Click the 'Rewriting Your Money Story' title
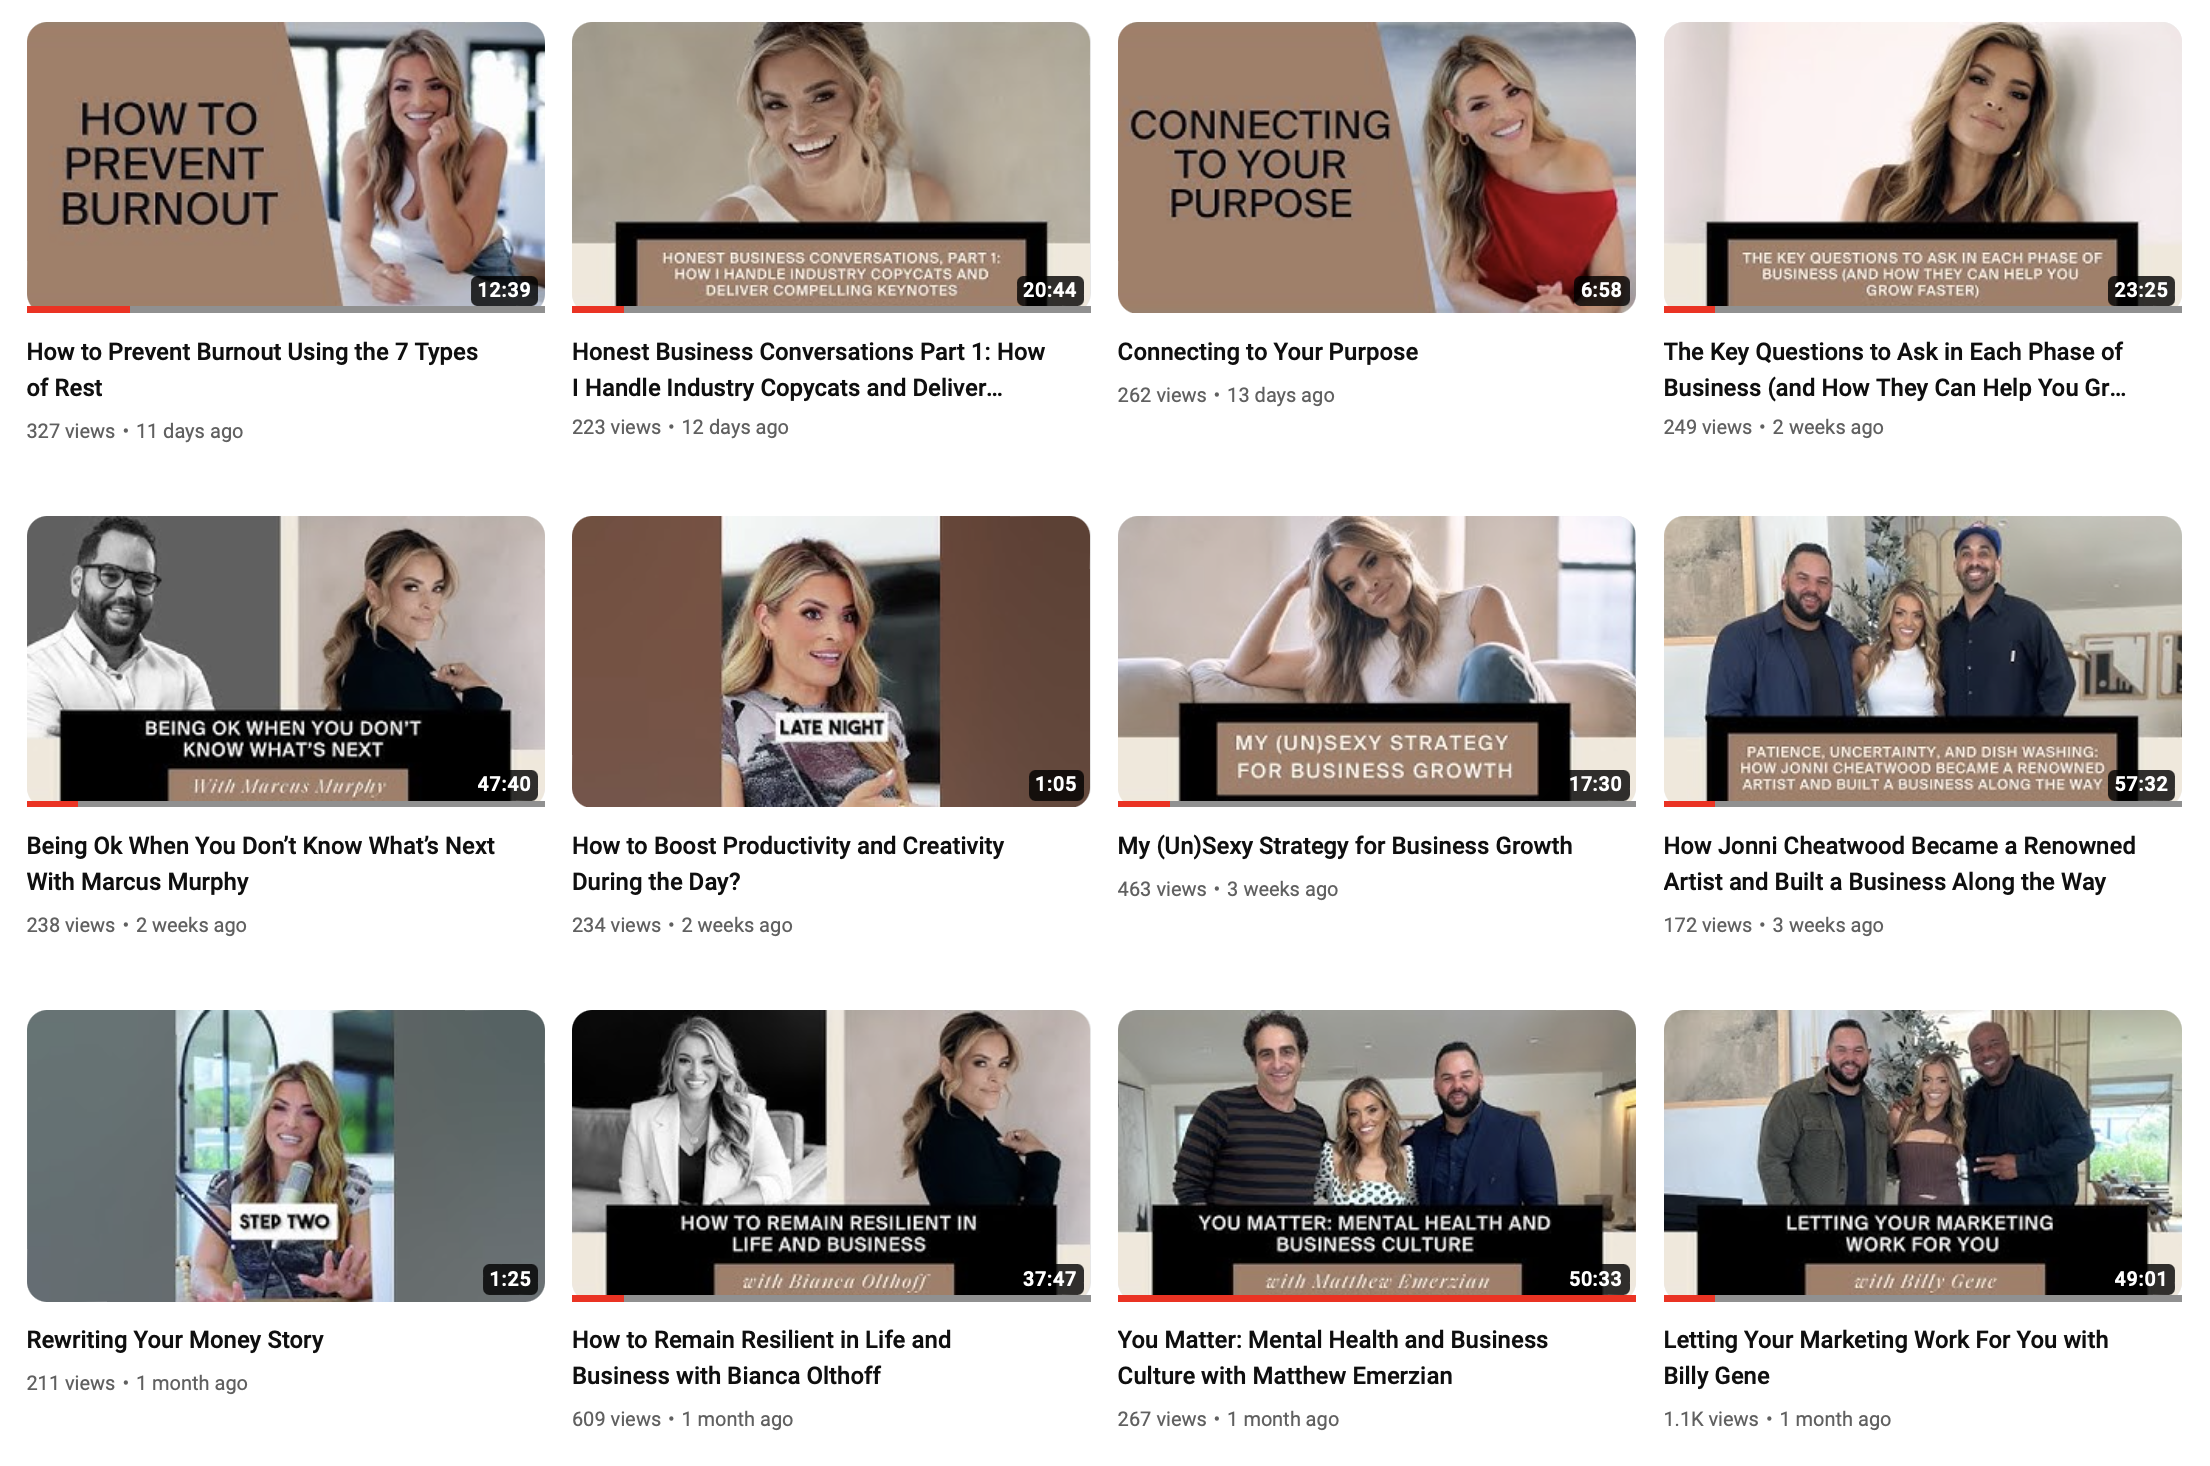This screenshot has height=1466, width=2210. point(175,1340)
